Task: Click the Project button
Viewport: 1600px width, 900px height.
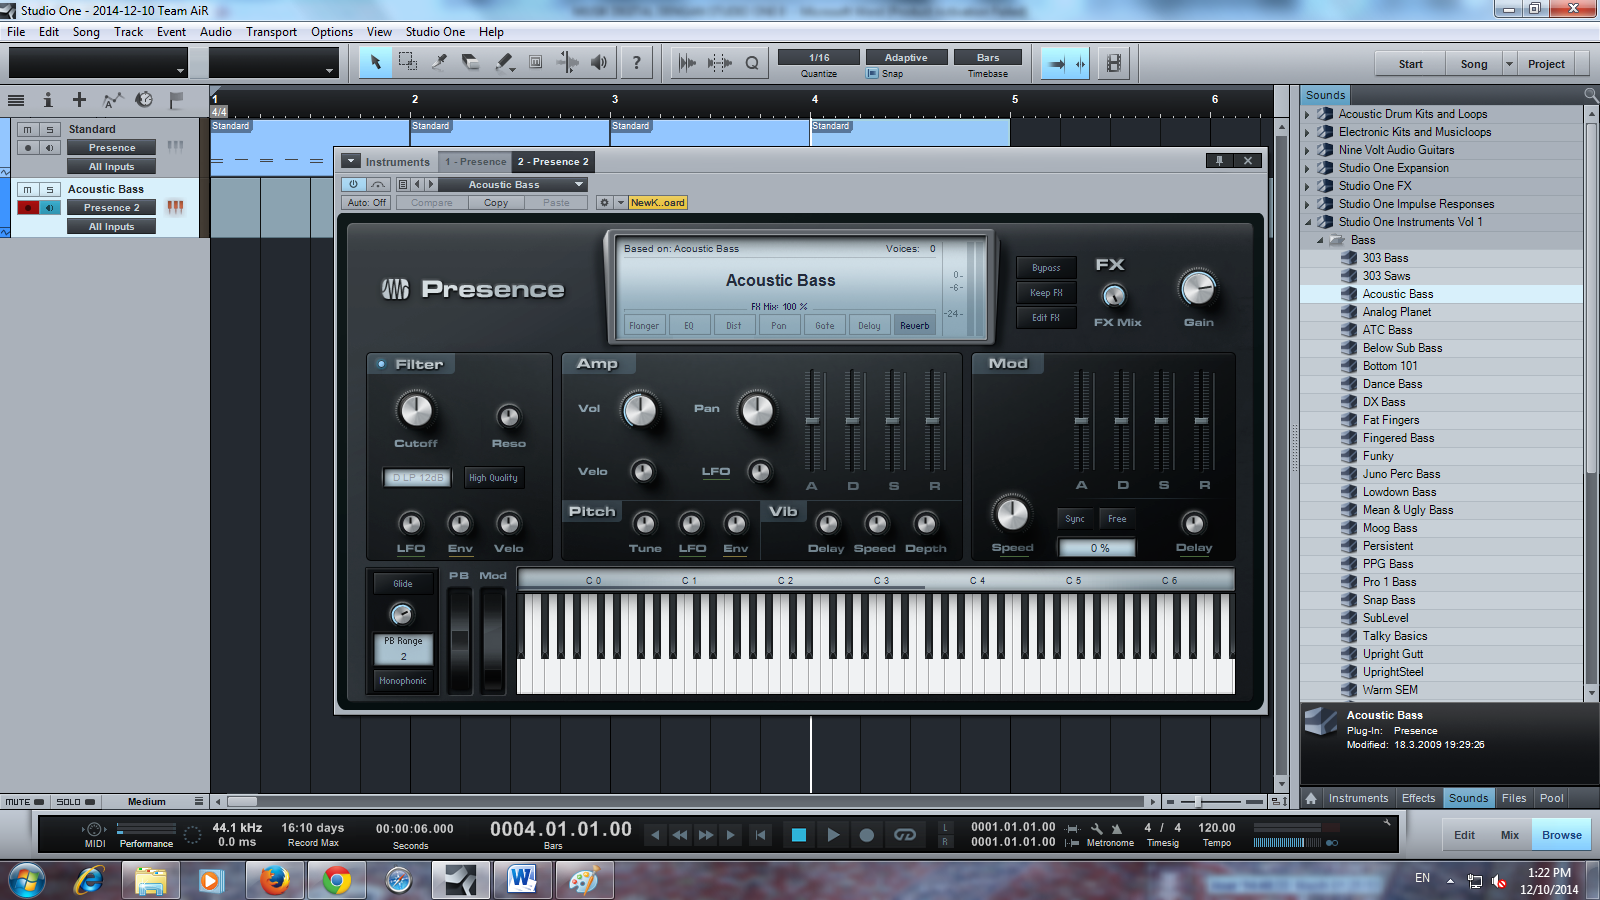Action: [x=1546, y=64]
